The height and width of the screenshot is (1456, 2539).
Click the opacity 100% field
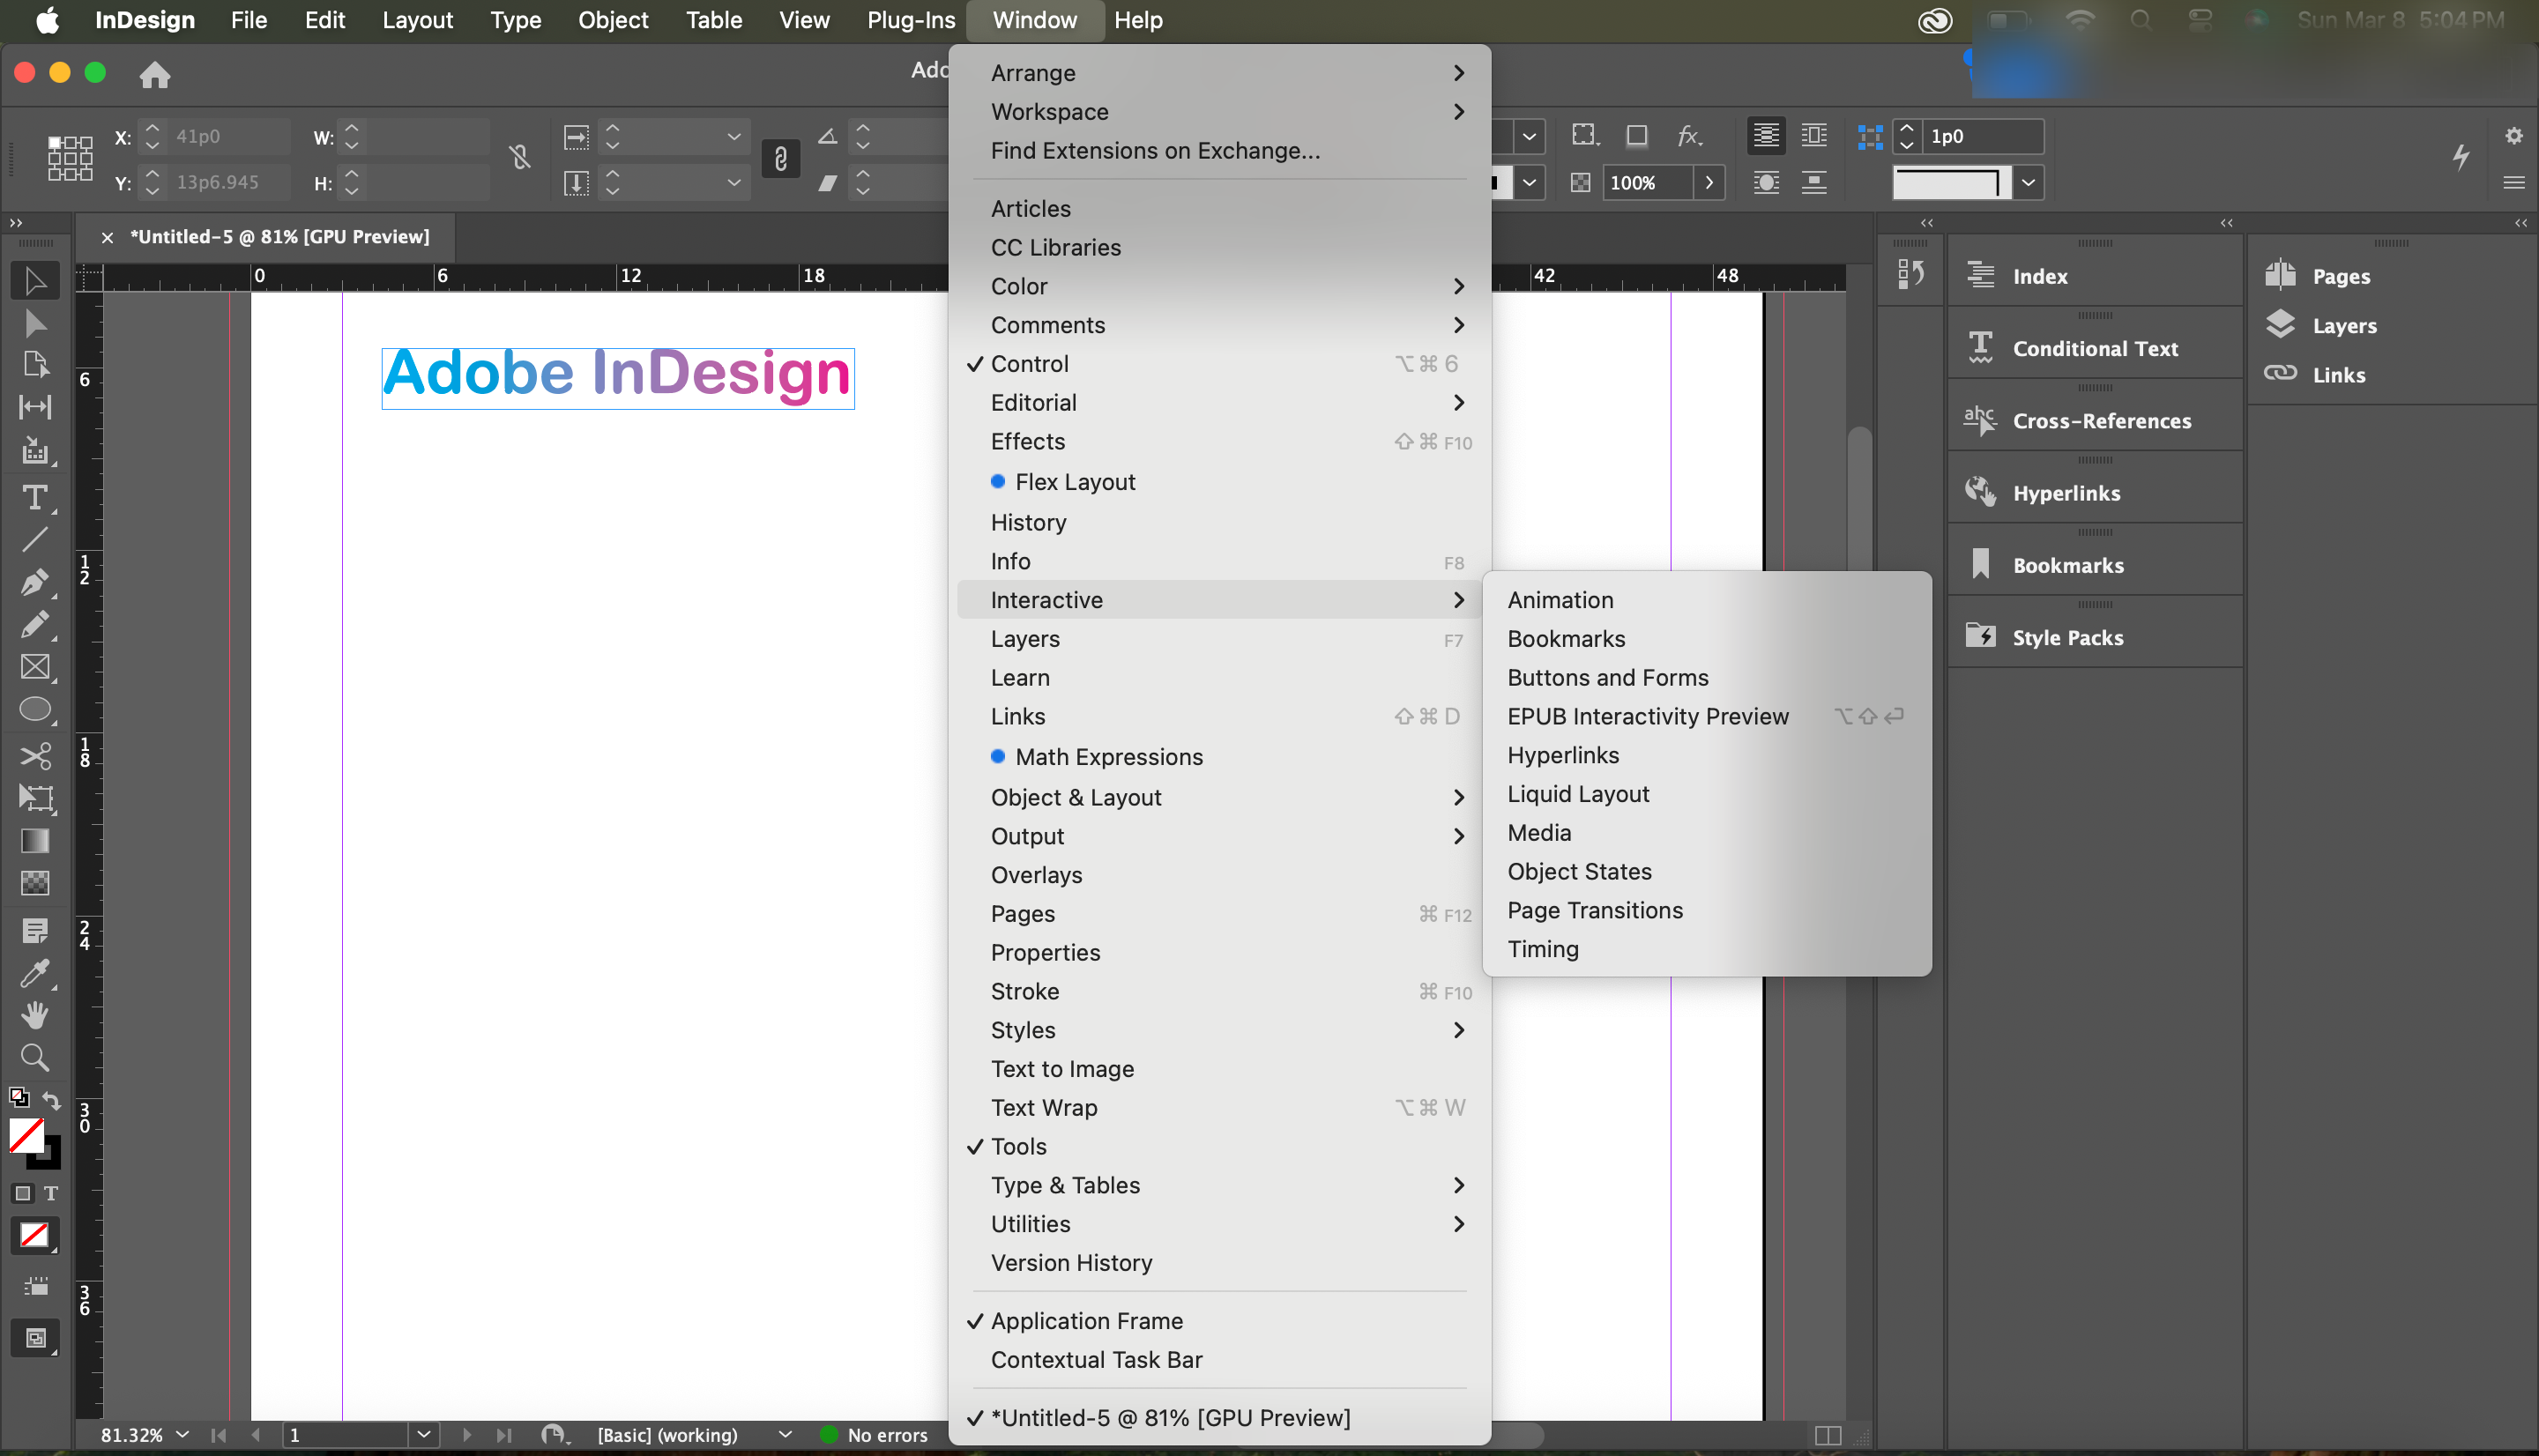(1645, 183)
